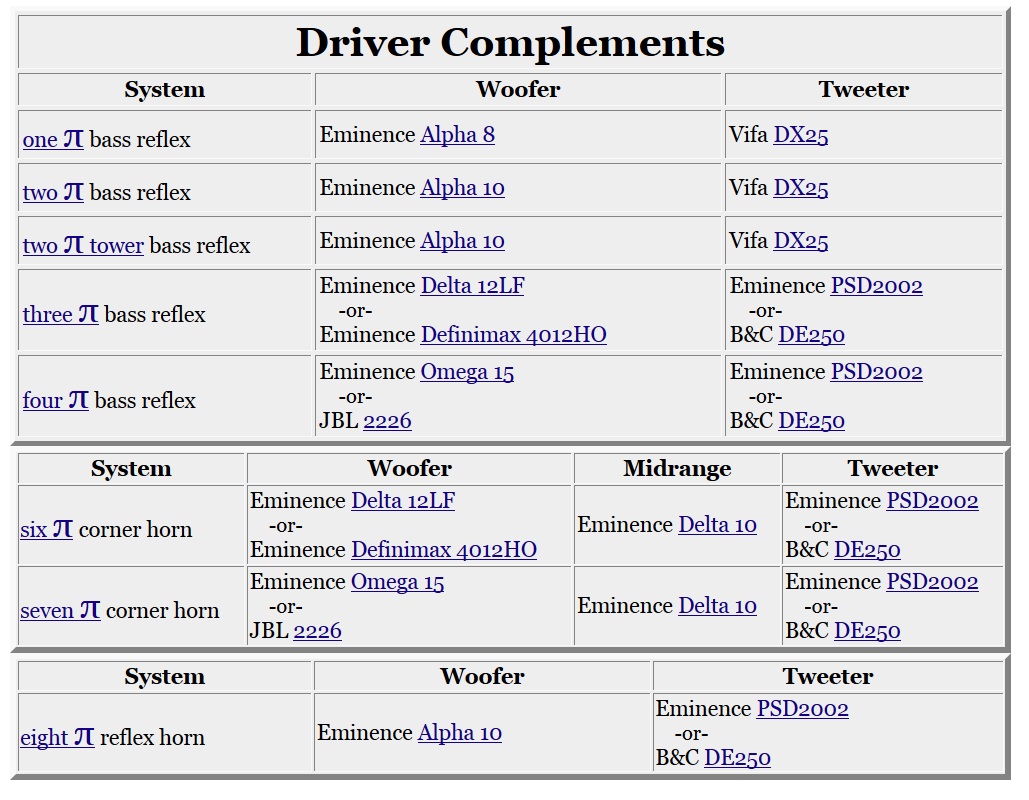Click Omega 15 in seven π row
The width and height of the screenshot is (1029, 800).
coord(398,582)
